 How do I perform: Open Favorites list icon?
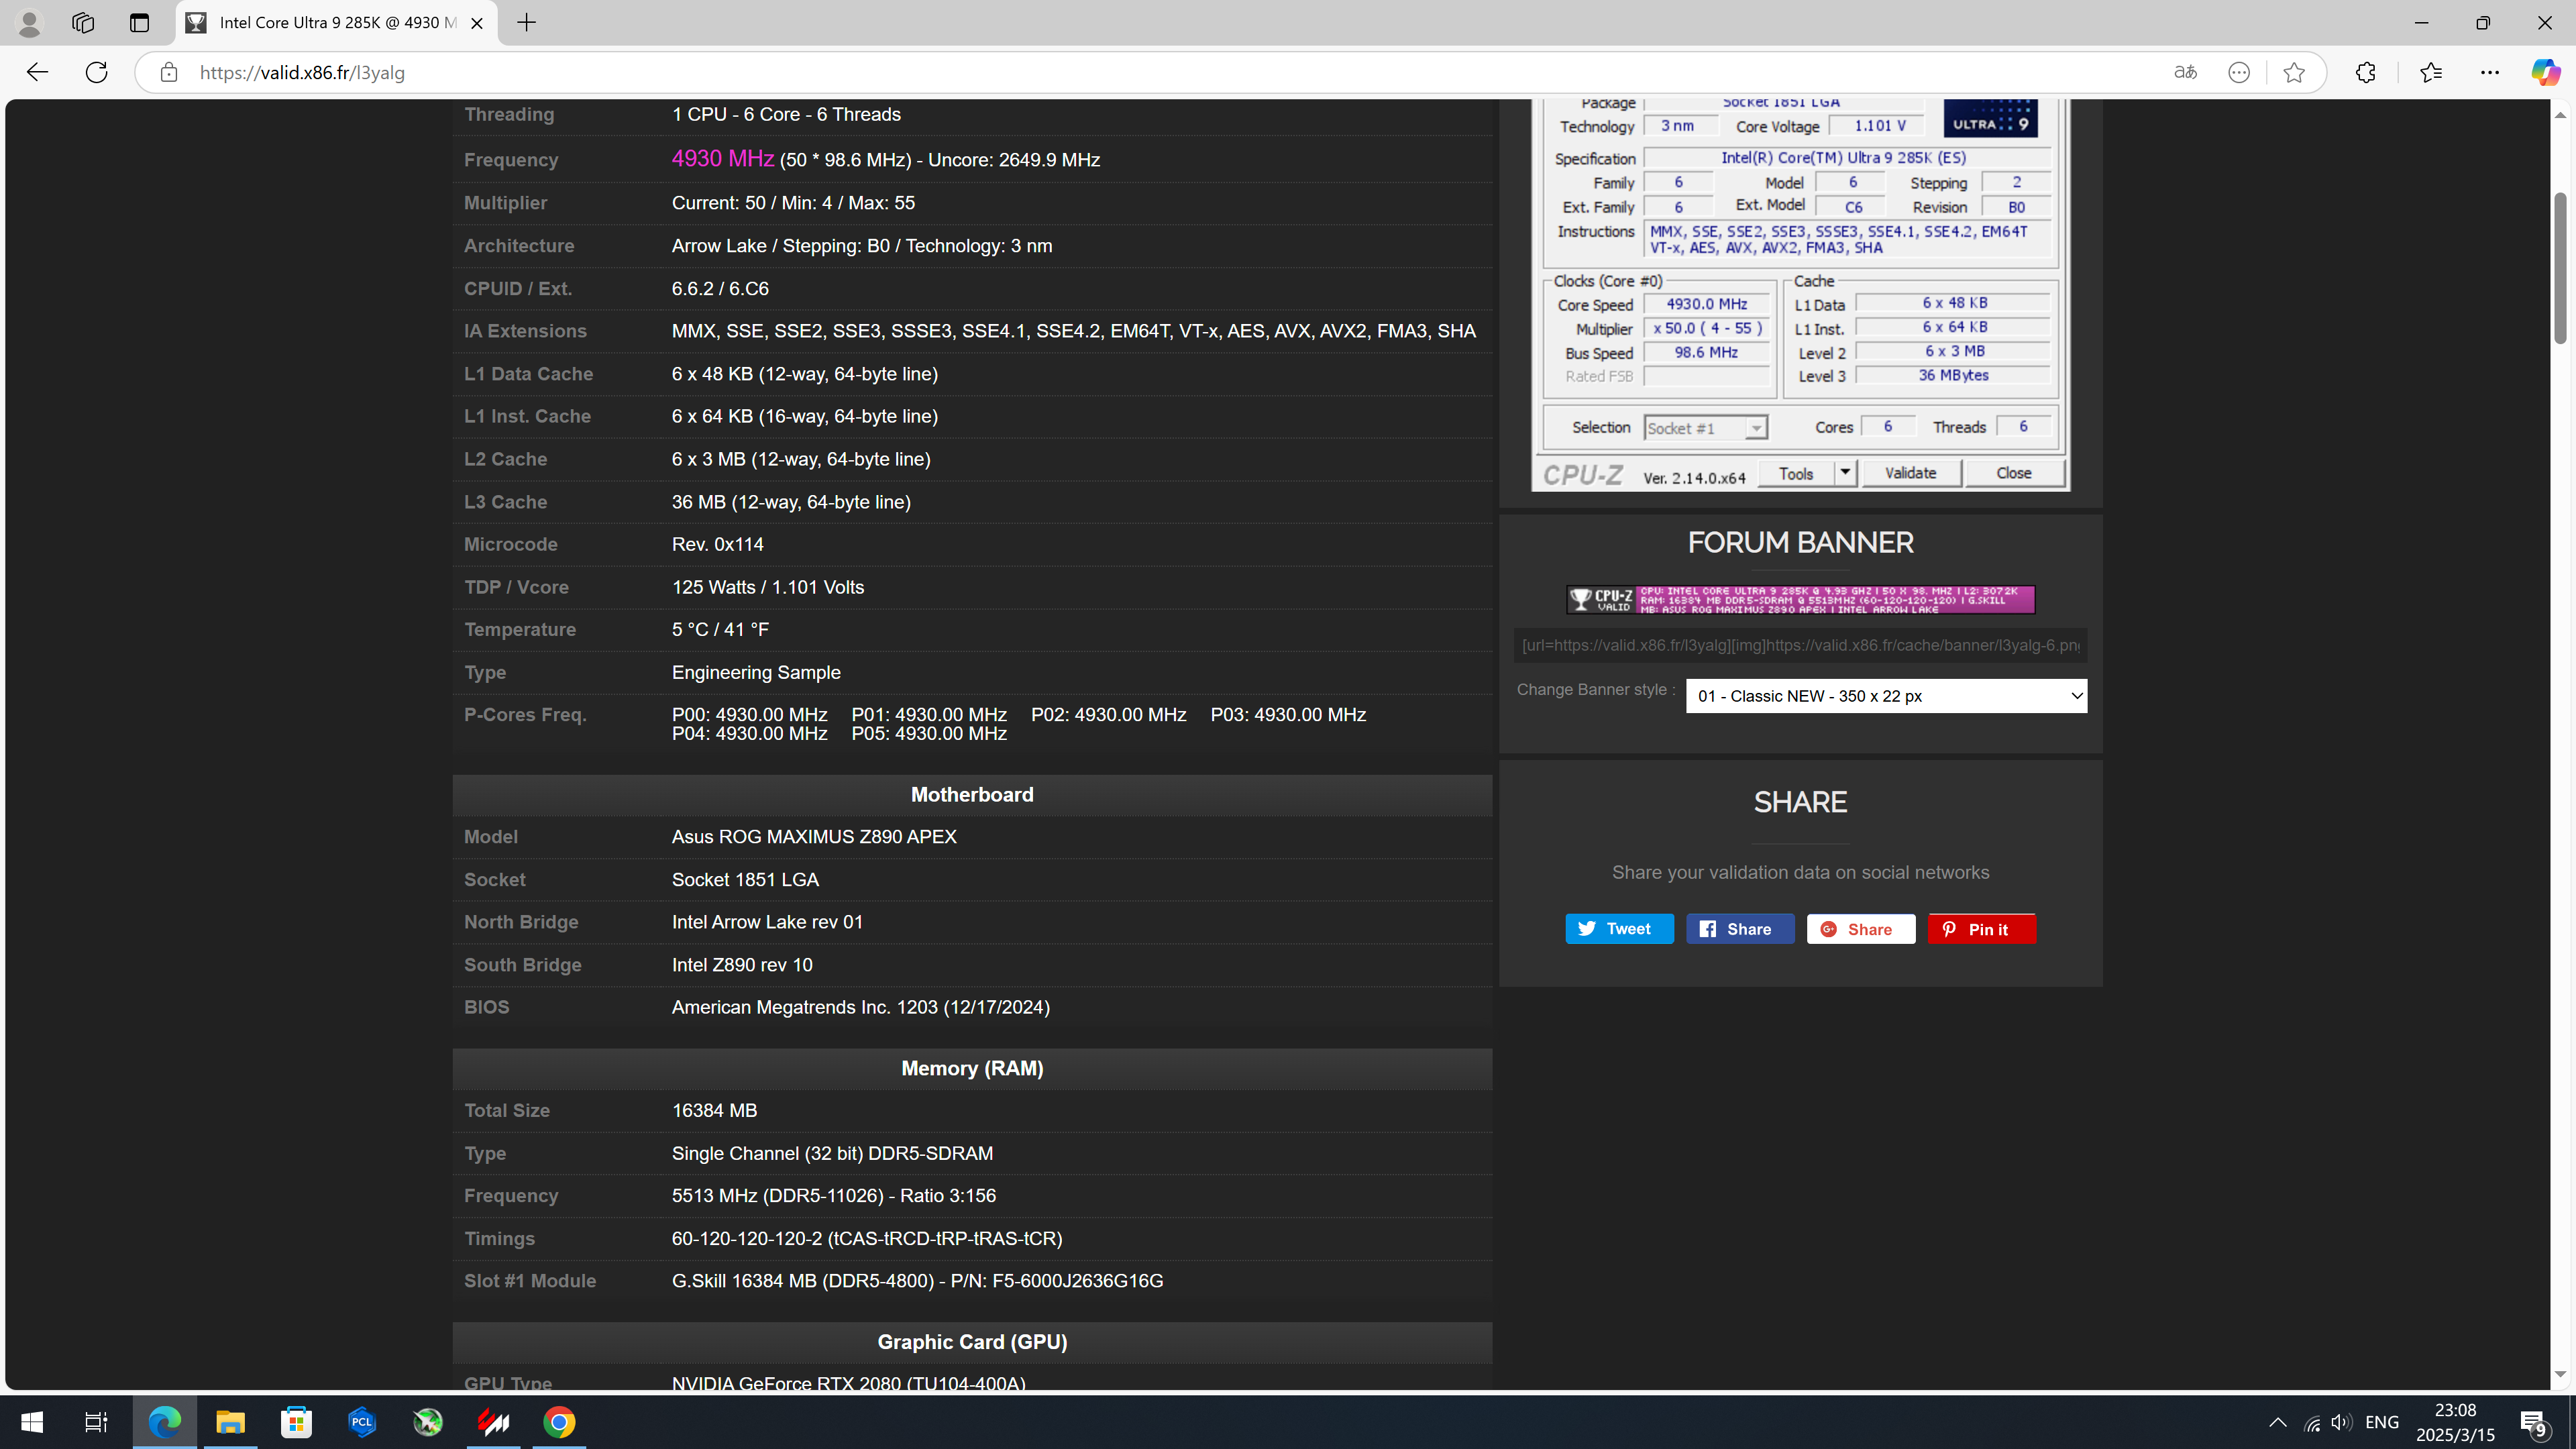click(x=2431, y=72)
